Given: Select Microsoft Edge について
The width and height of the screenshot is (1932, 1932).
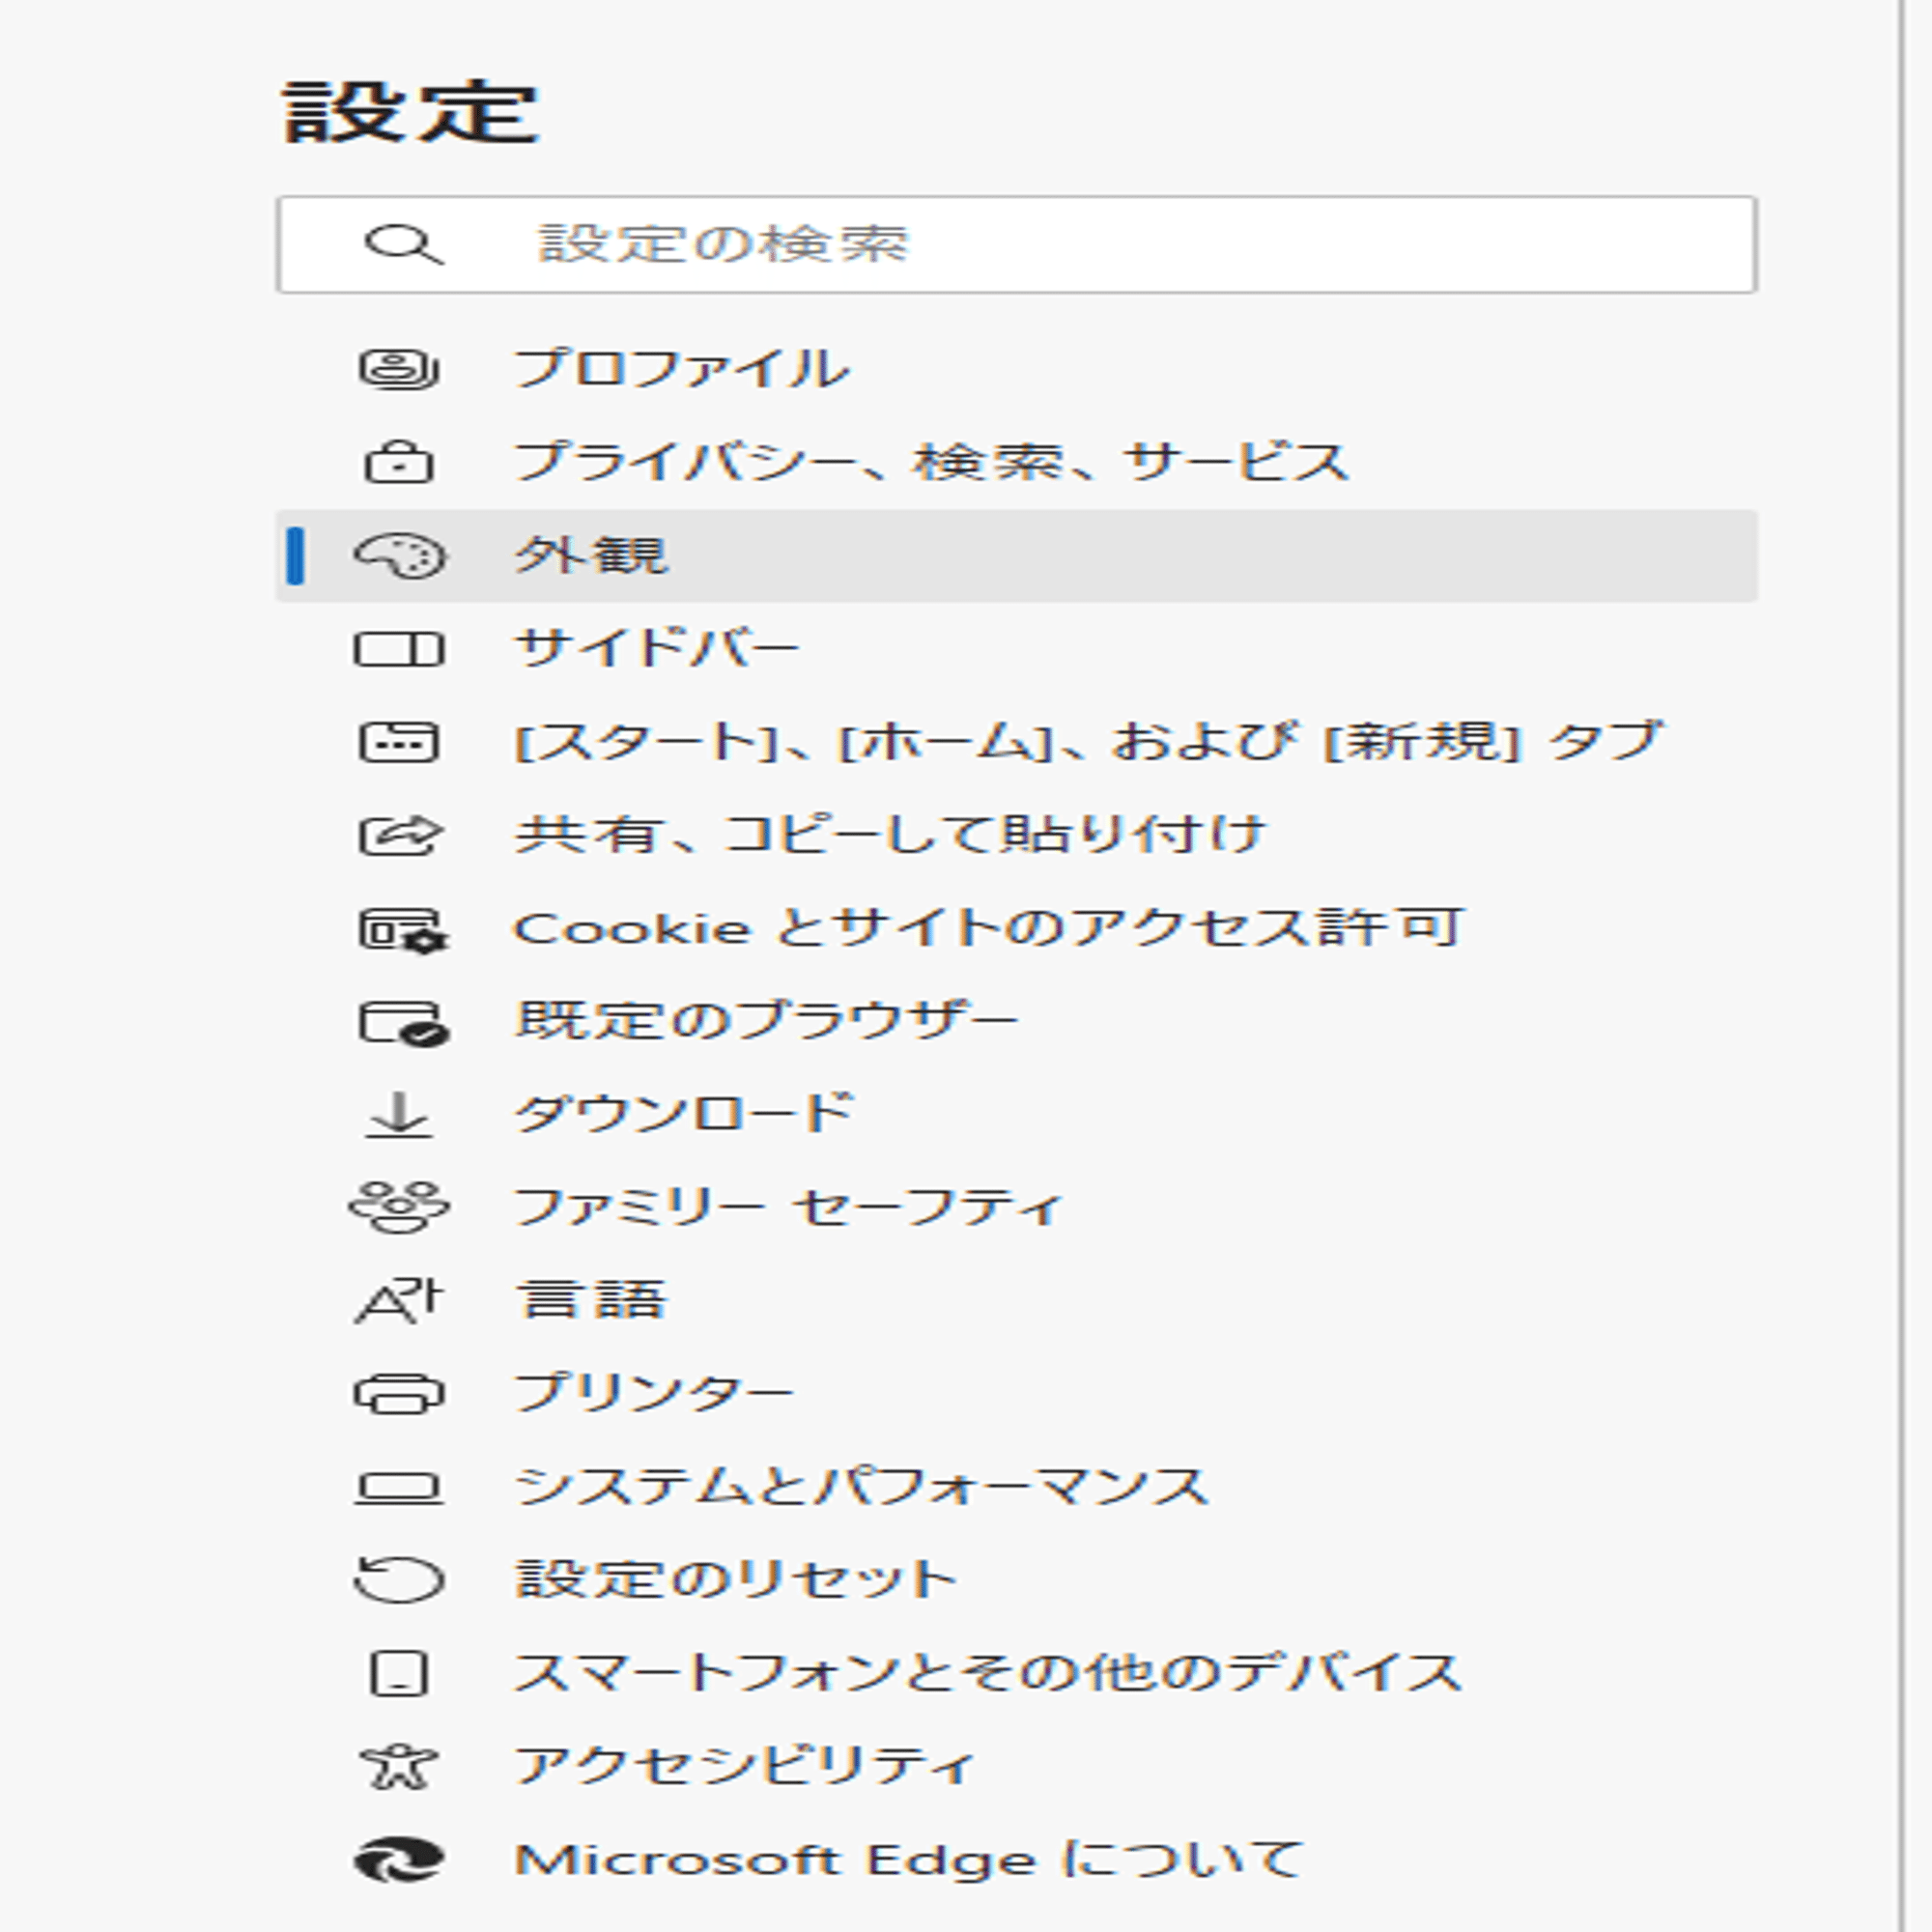Looking at the screenshot, I should [x=908, y=1860].
